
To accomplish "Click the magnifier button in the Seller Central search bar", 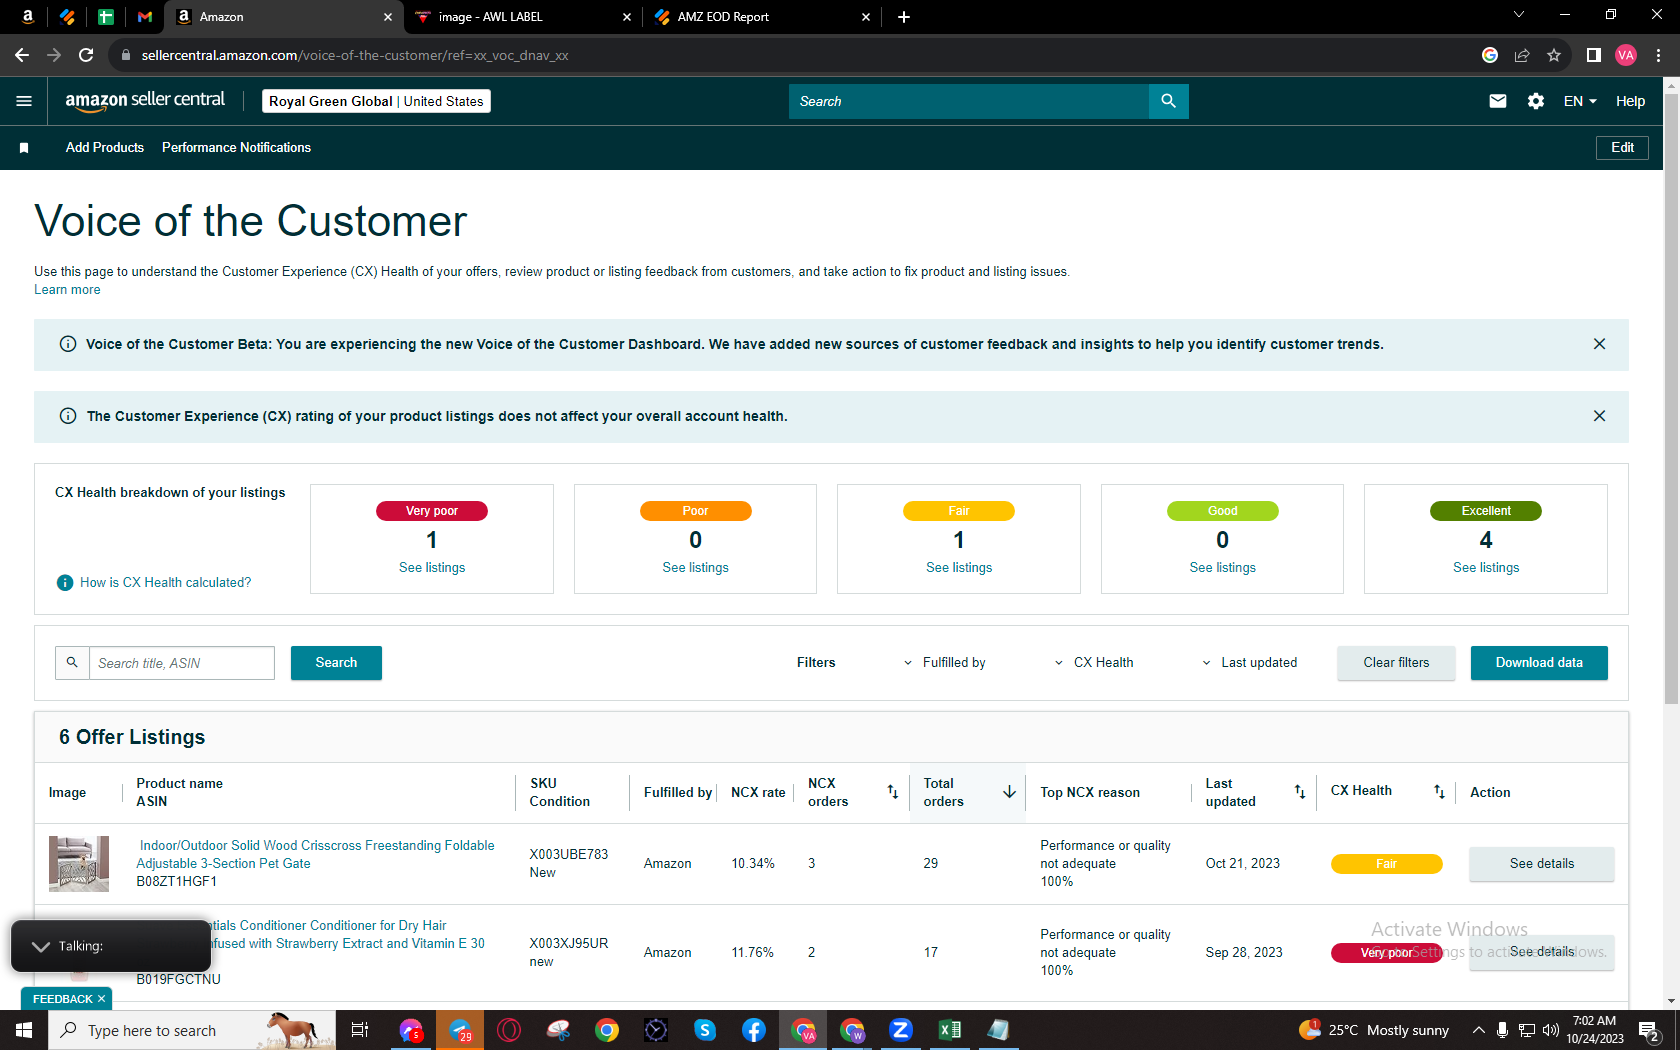I will pos(1168,101).
